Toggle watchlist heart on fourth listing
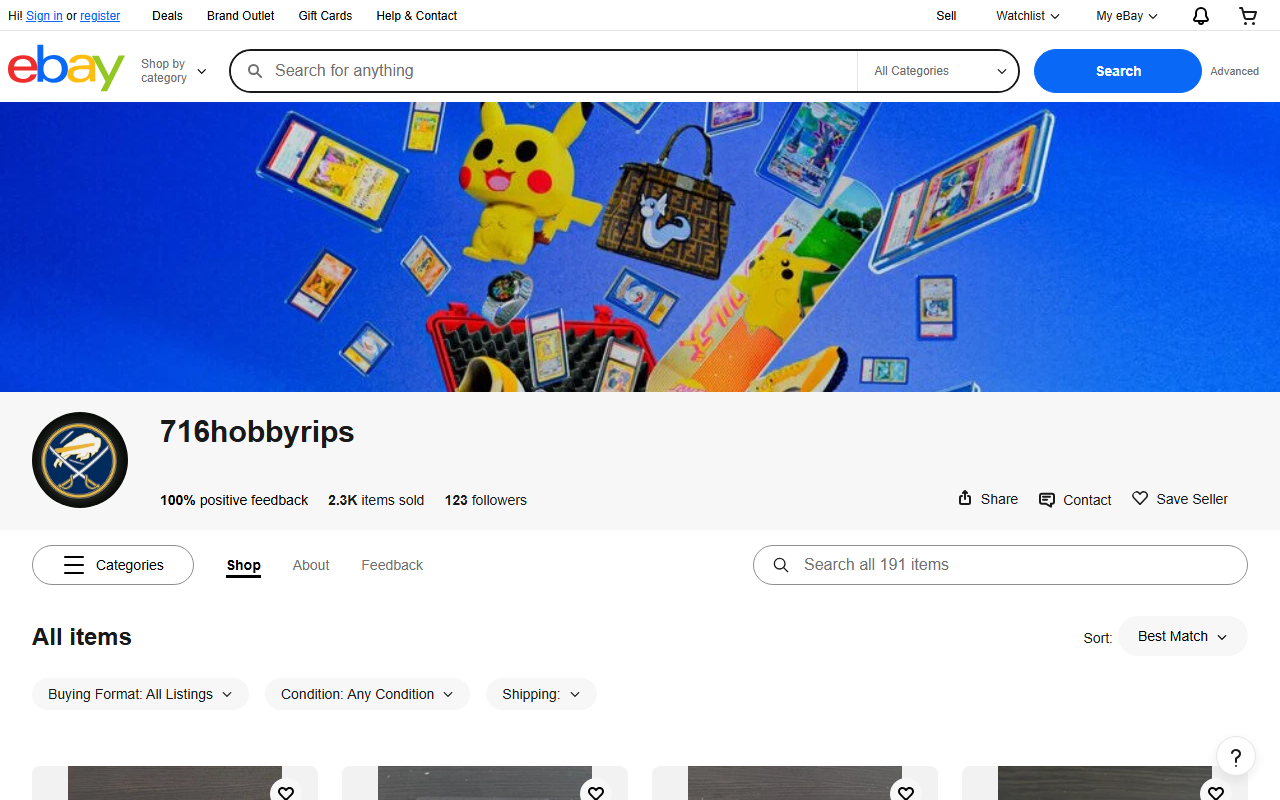The height and width of the screenshot is (800, 1280). [1216, 792]
